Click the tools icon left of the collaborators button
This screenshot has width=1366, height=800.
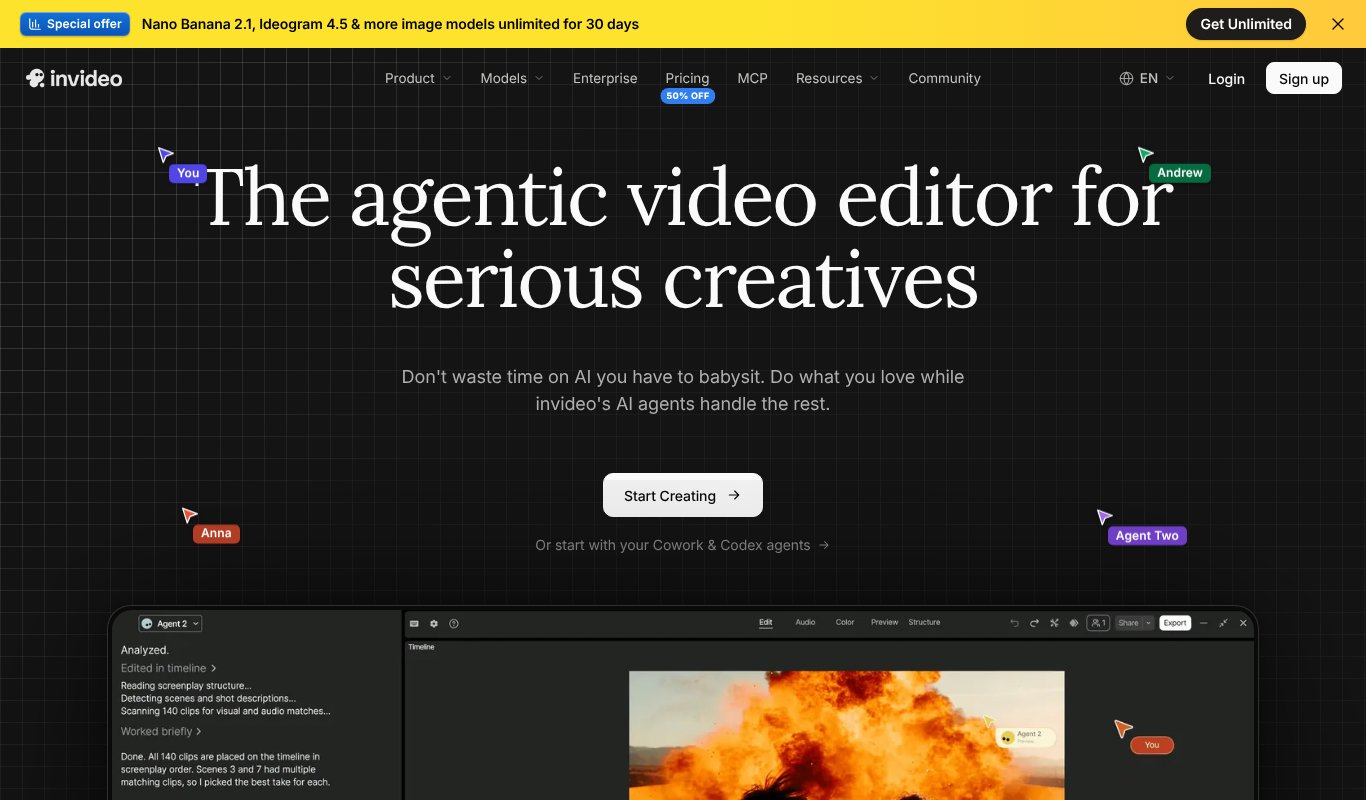click(x=1054, y=623)
